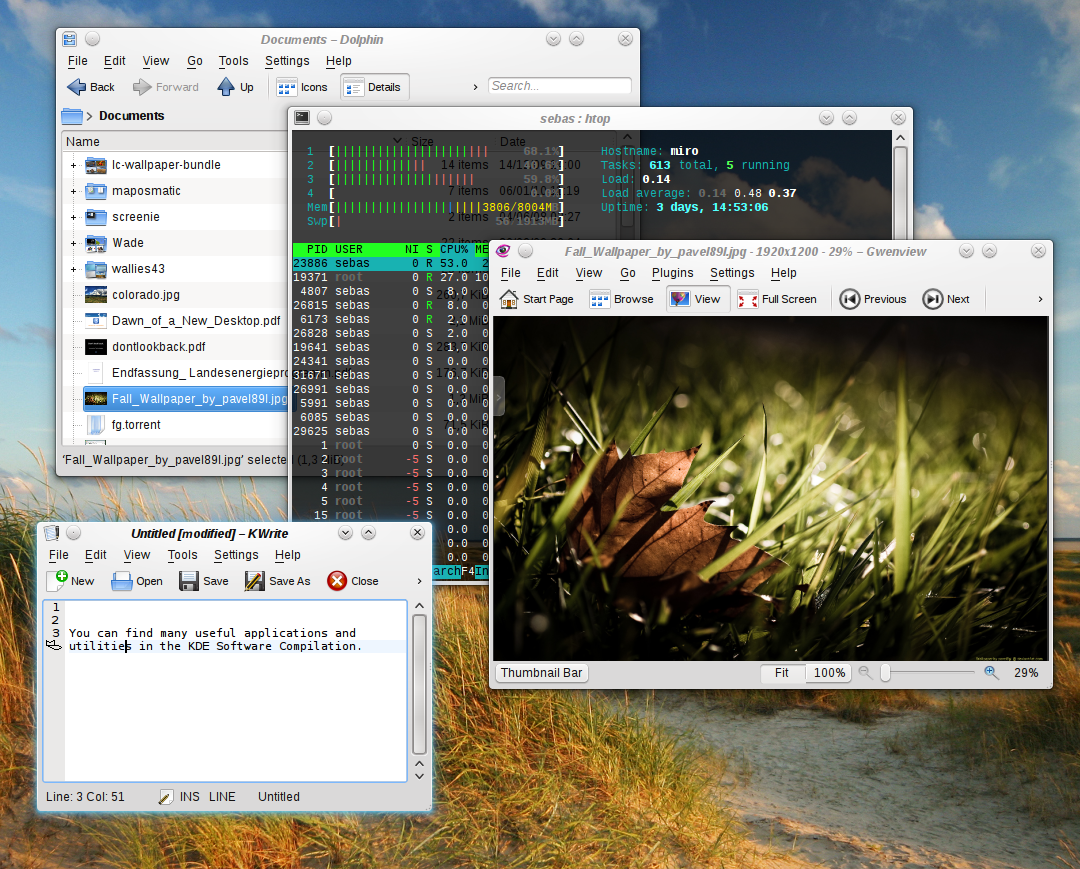Open Dolphin File menu
The height and width of the screenshot is (869, 1080).
78,61
